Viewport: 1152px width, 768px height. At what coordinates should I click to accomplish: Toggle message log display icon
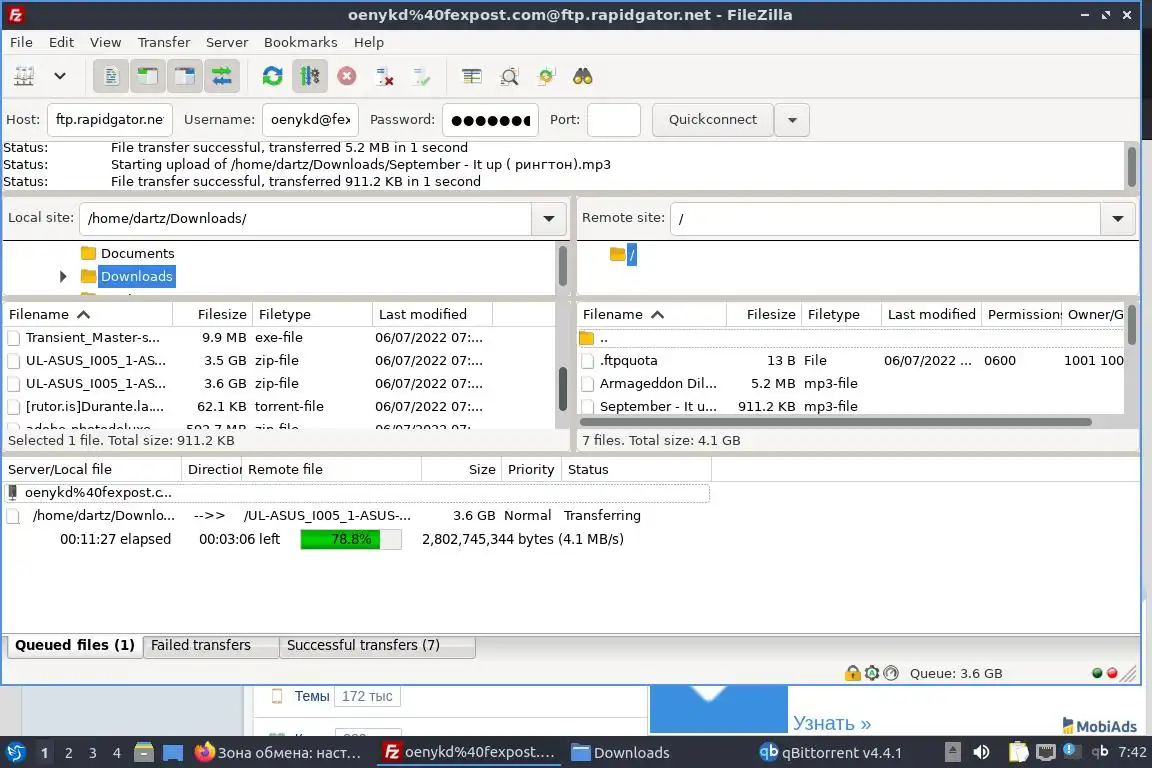(111, 76)
